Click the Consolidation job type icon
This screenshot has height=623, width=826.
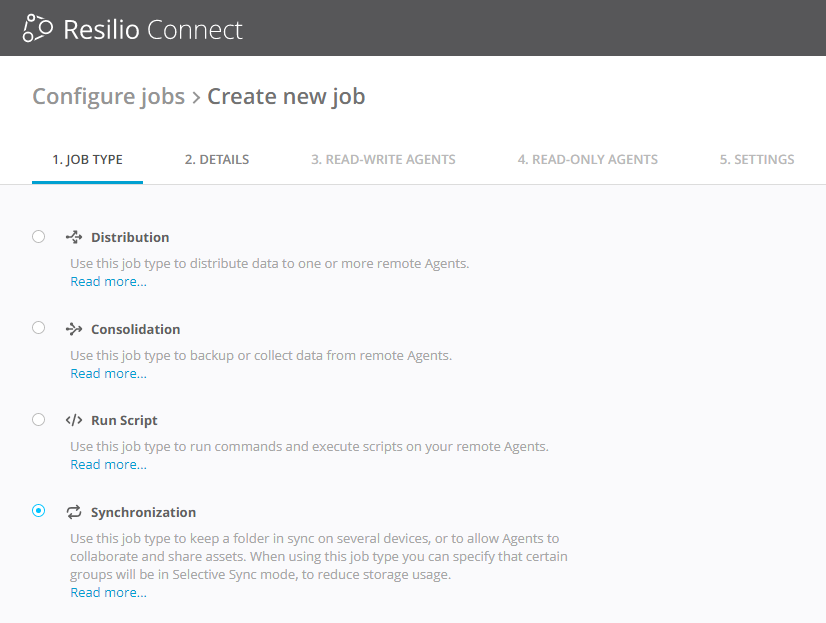pyautogui.click(x=74, y=329)
